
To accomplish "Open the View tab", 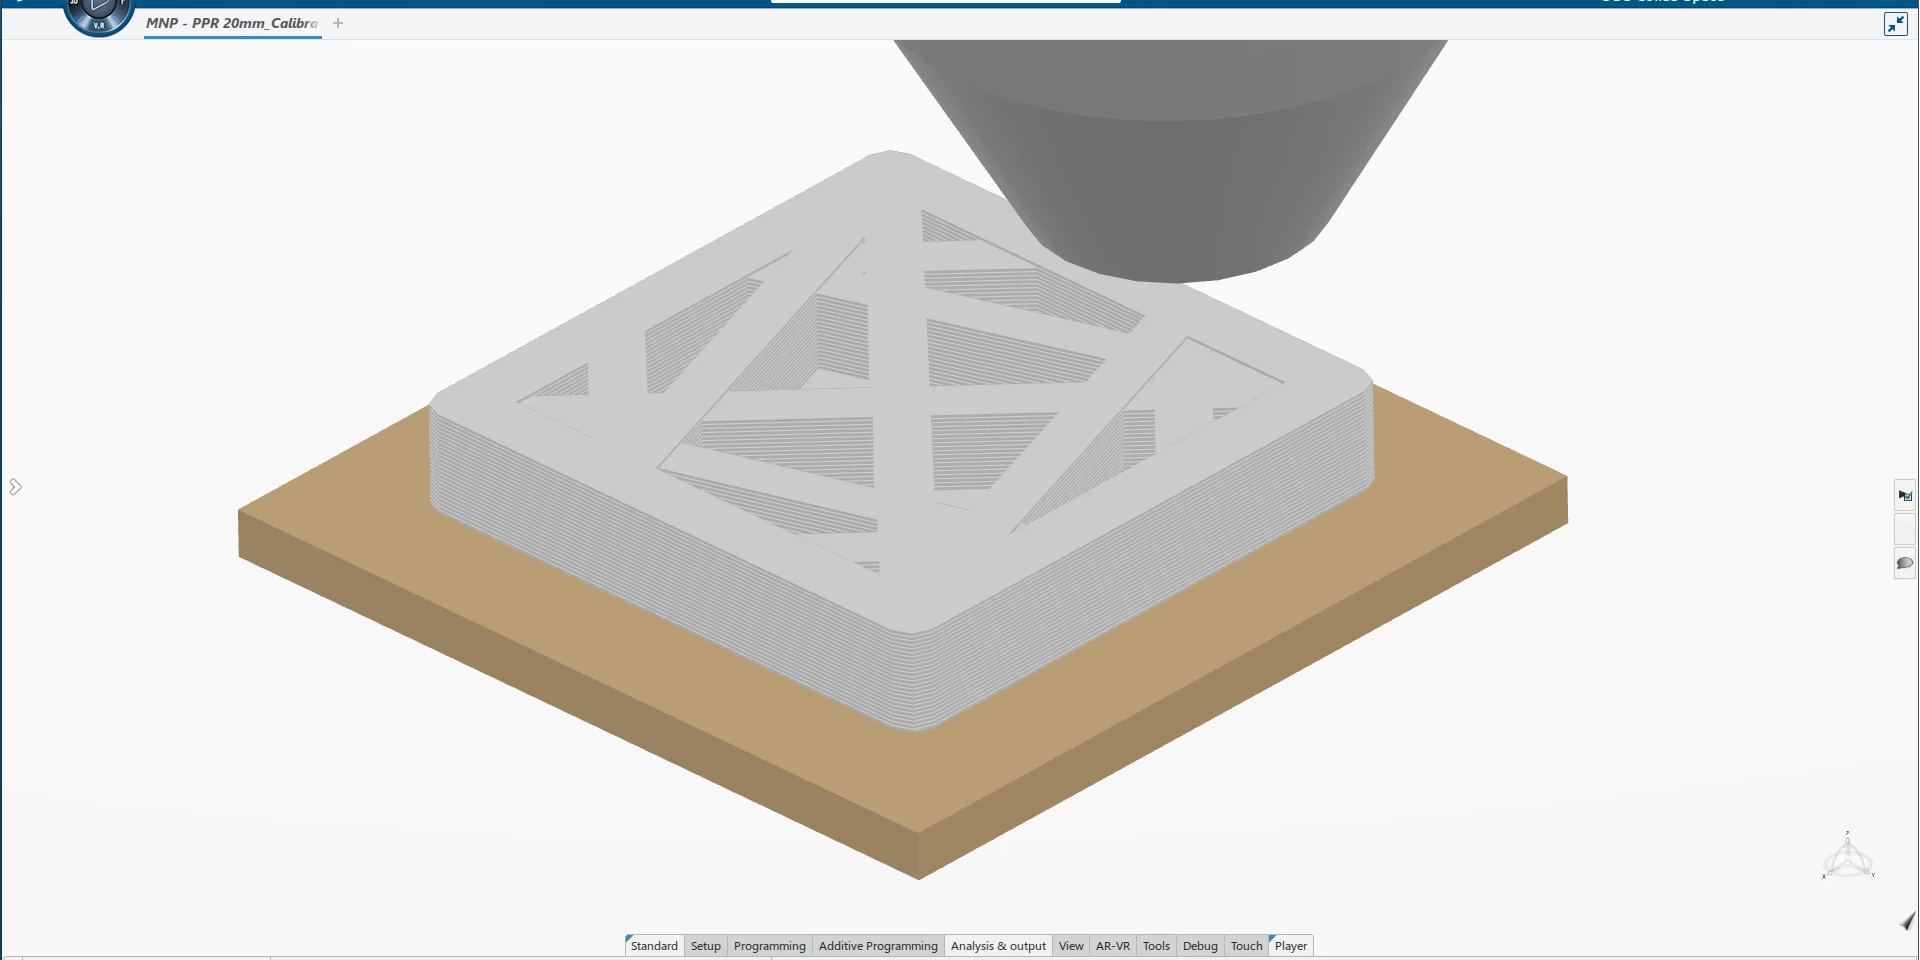I will tap(1070, 946).
